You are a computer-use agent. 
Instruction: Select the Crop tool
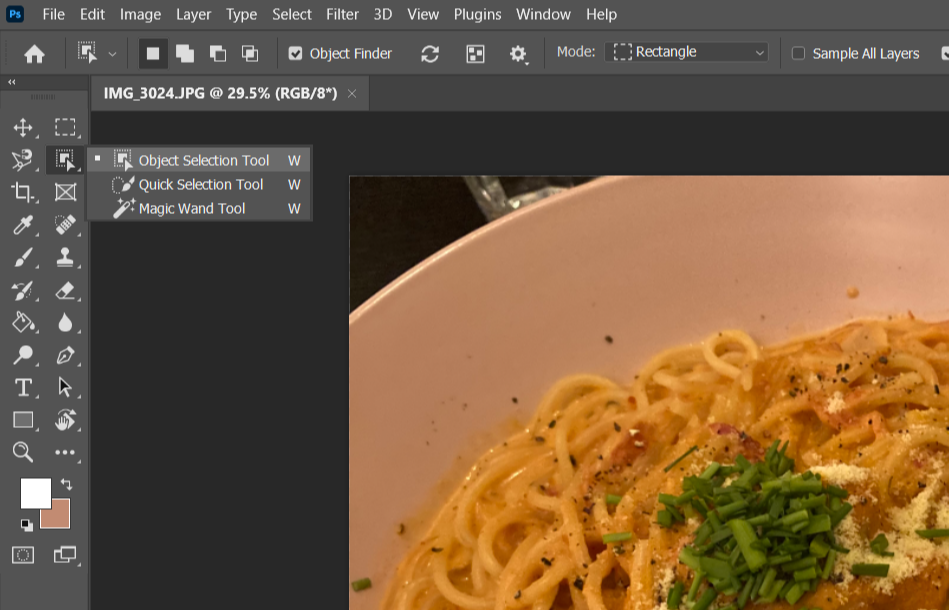[23, 192]
